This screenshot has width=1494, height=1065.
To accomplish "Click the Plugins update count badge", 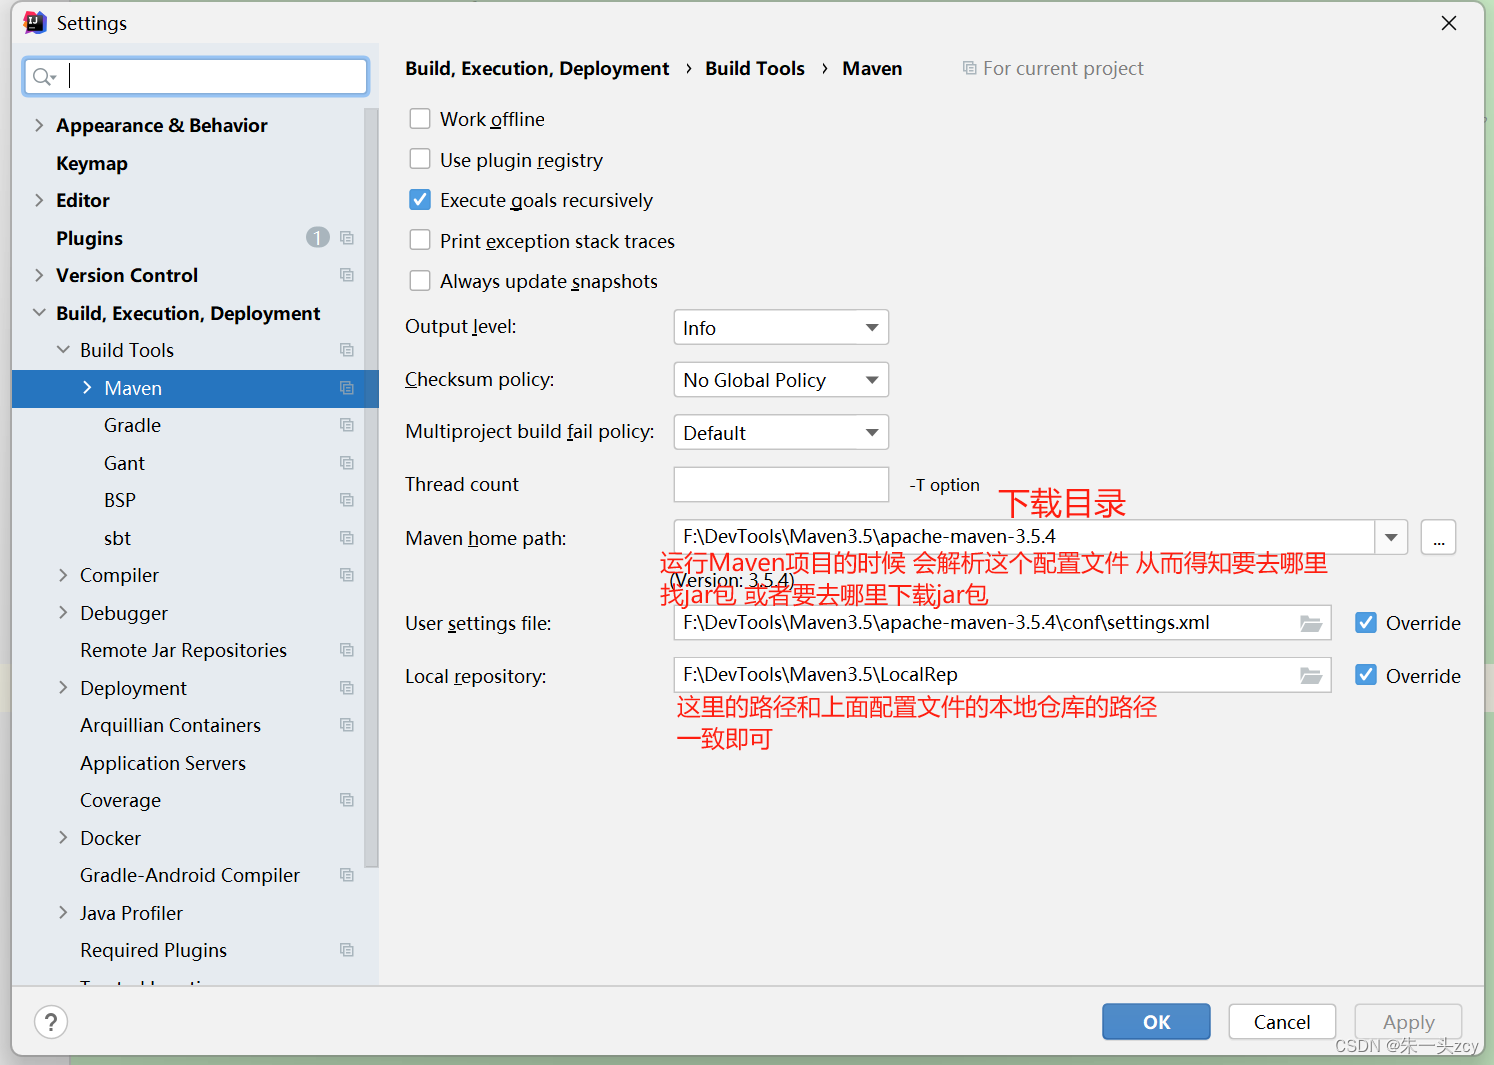I will 318,238.
